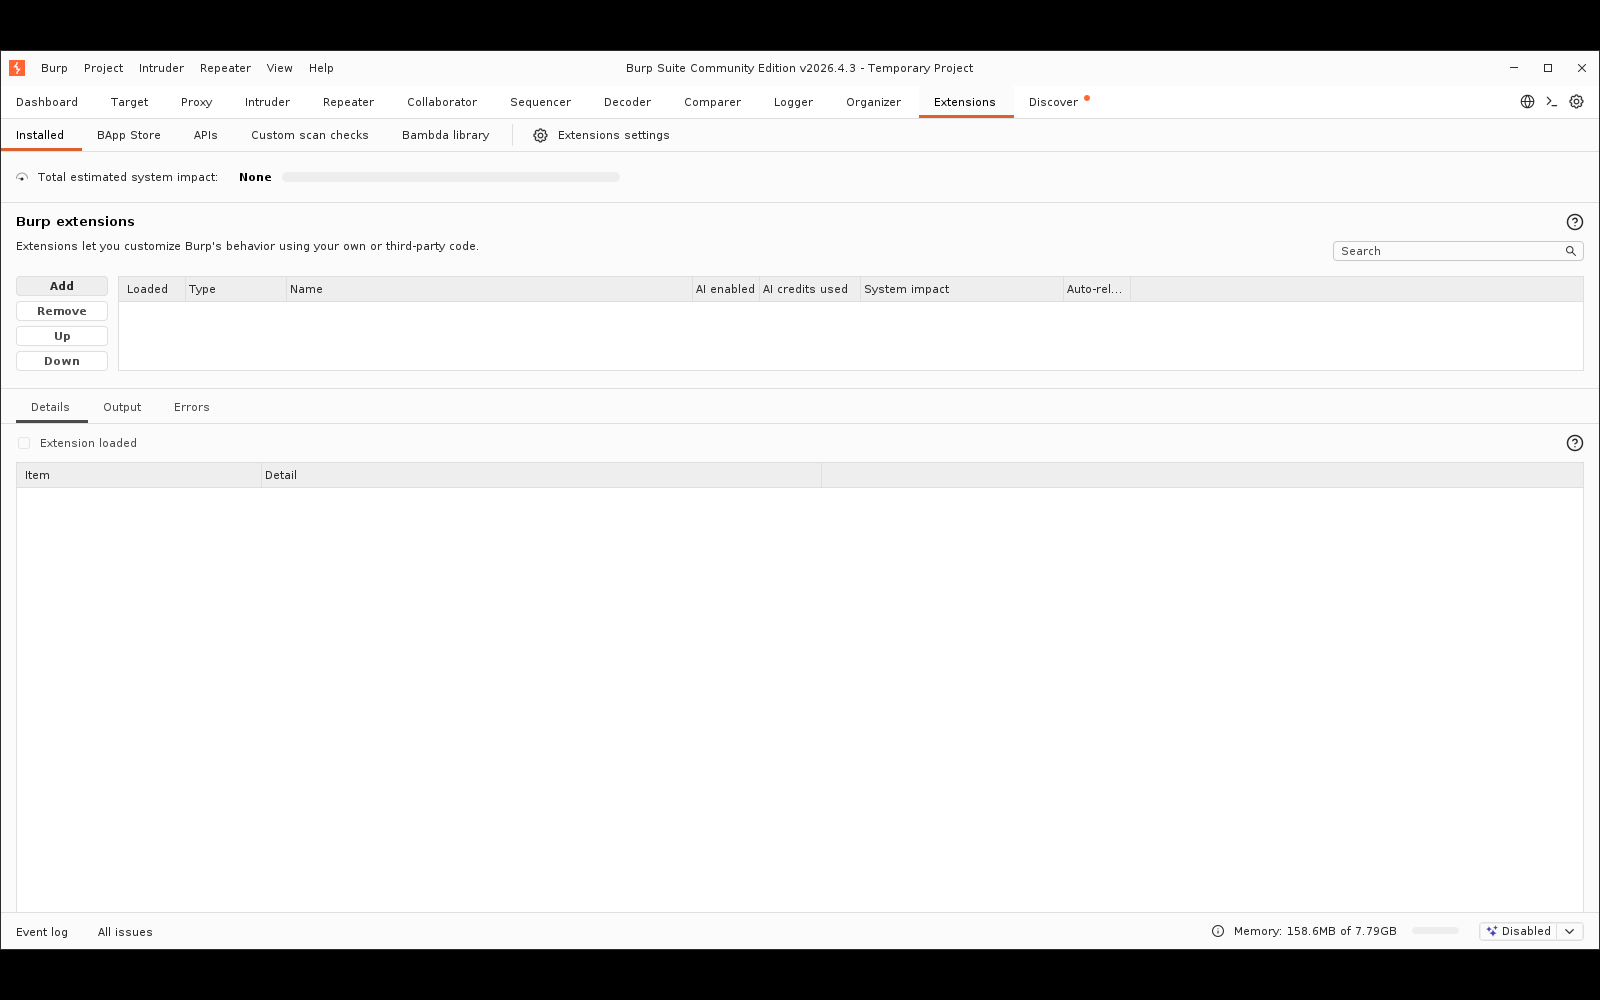Switch to the Organizer tab
1600x1000 pixels.
point(873,102)
